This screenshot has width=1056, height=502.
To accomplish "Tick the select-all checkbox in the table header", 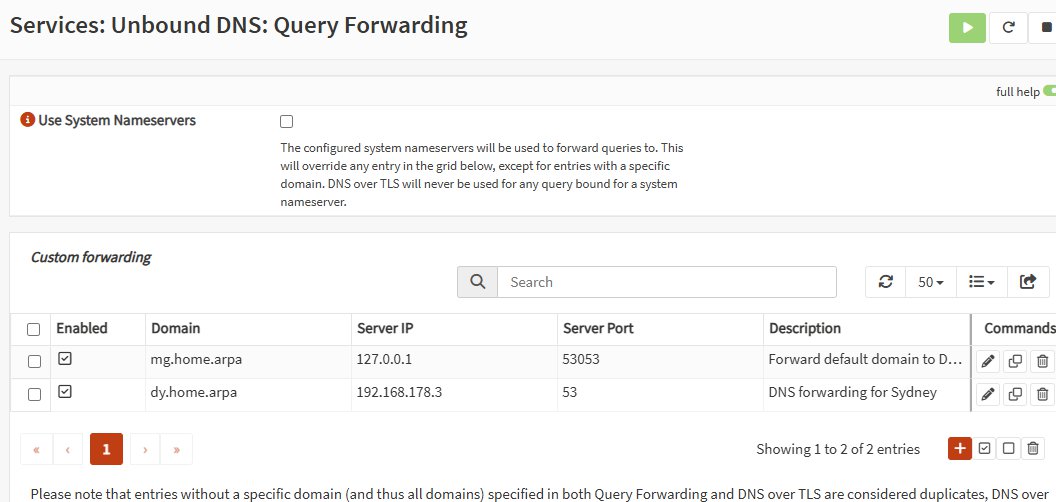I will (33, 330).
